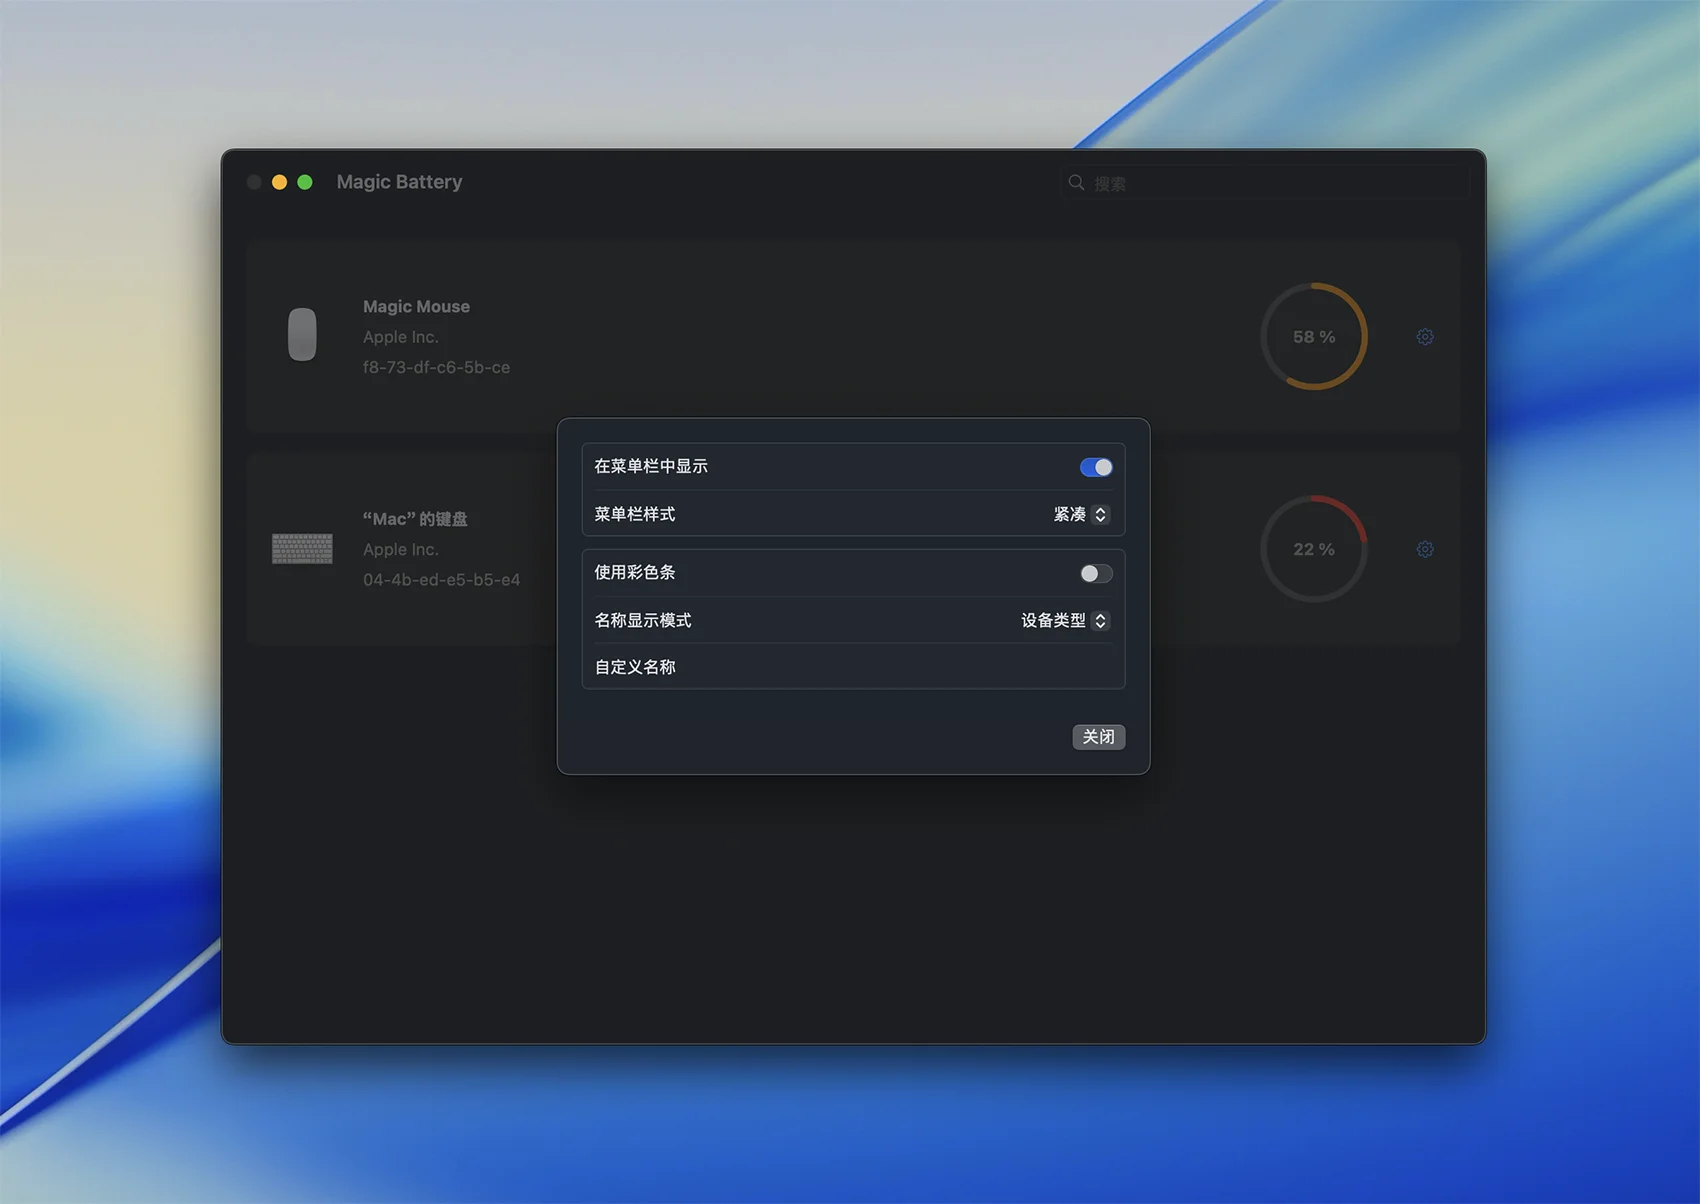Select the Magic Mouse device name
The width and height of the screenshot is (1700, 1204).
(x=416, y=307)
